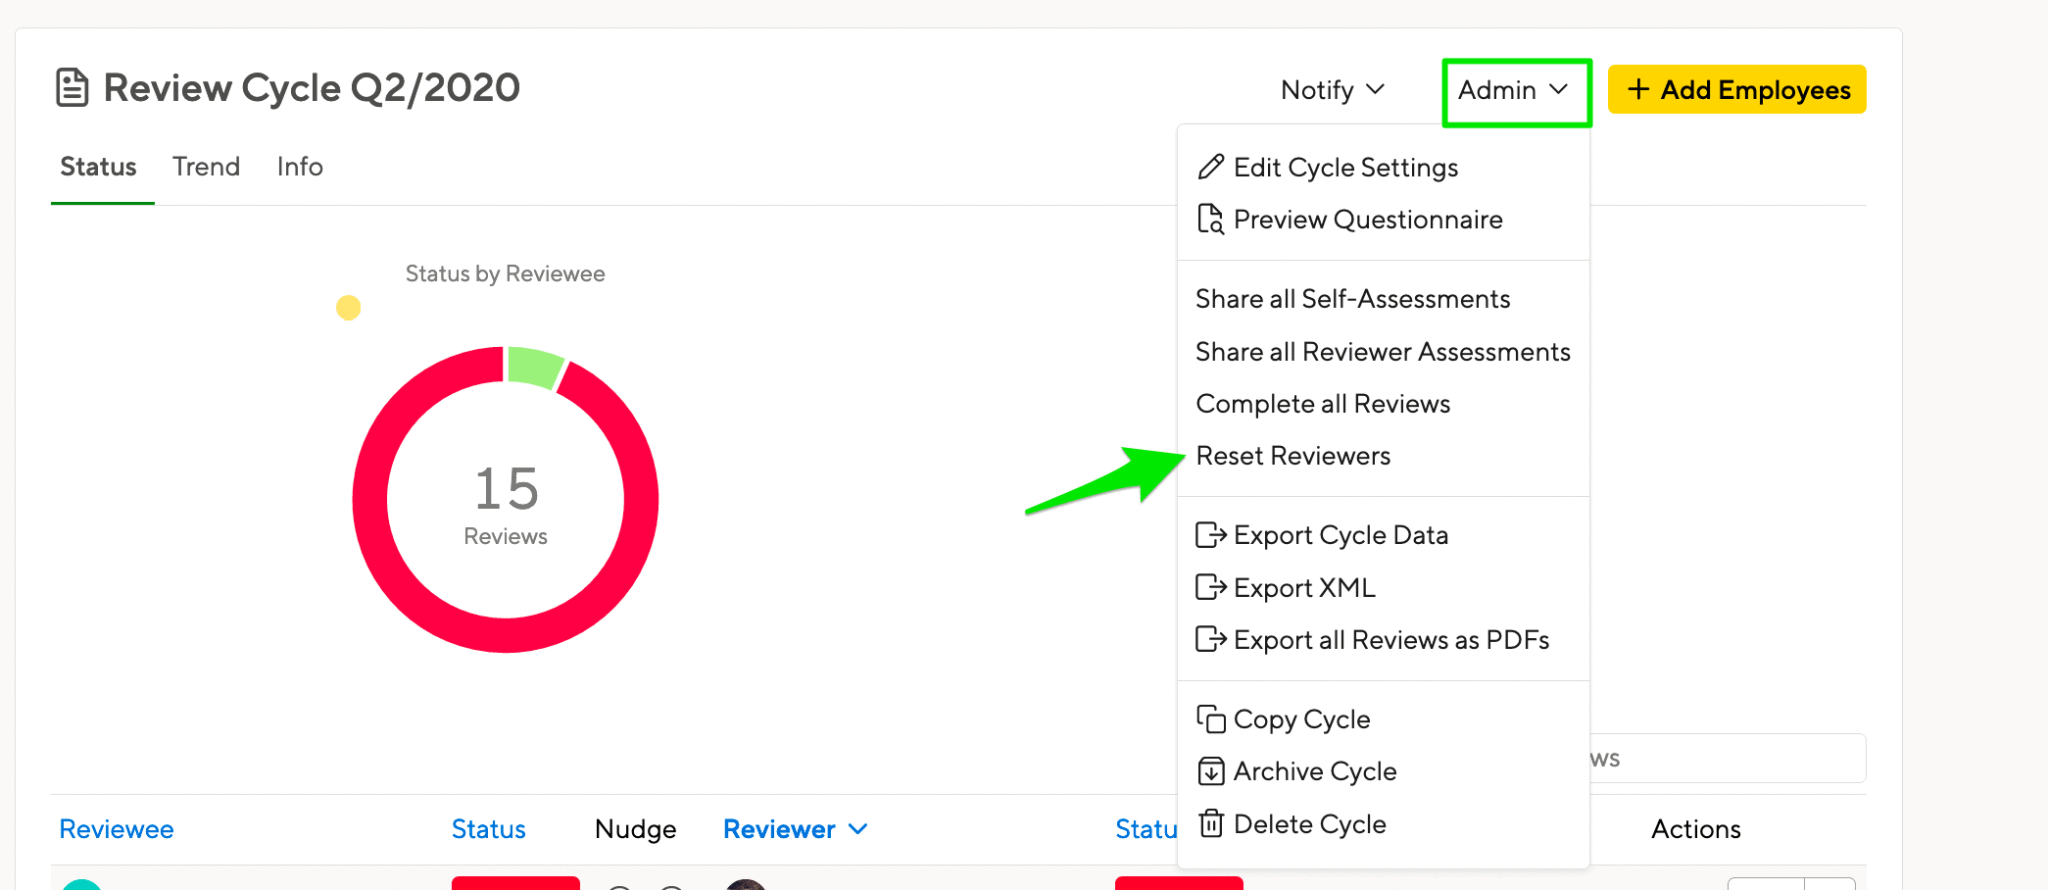
Task: Click the Add Employees button
Action: pyautogui.click(x=1736, y=89)
